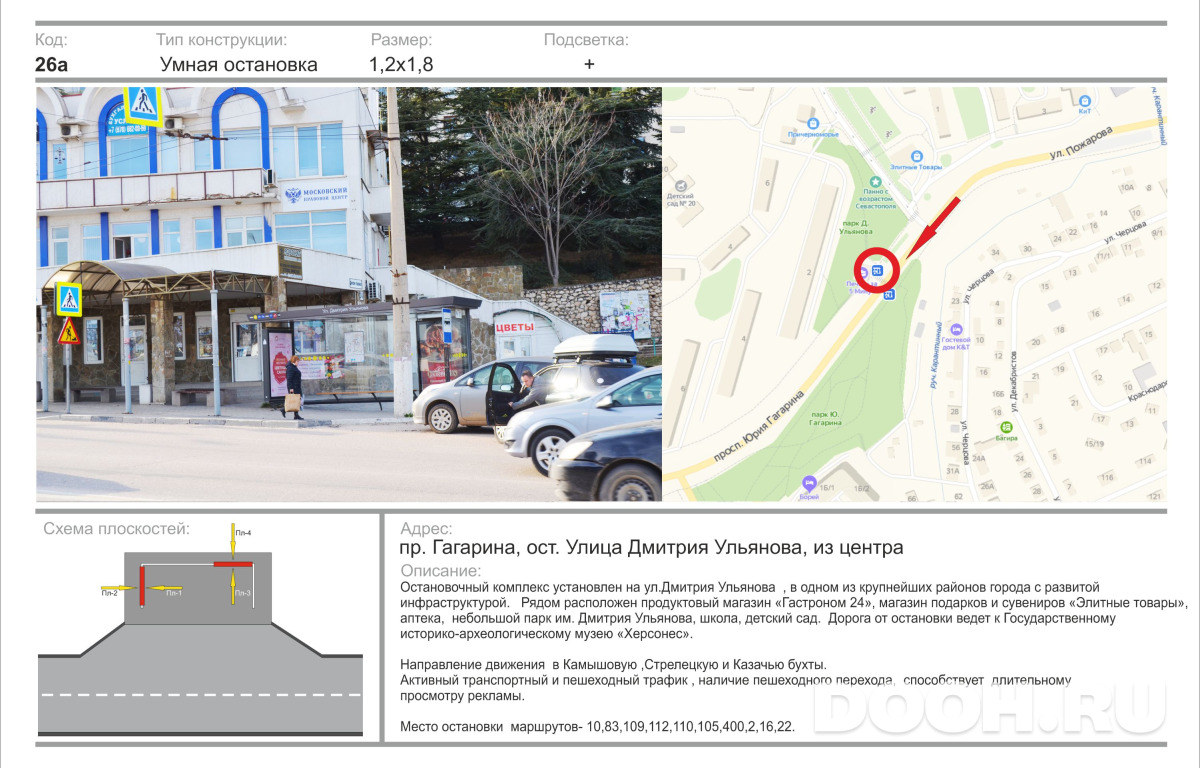Screen dimensions: 1200x768
Task: Click the bus stop icon inside red circle
Action: coord(877,270)
